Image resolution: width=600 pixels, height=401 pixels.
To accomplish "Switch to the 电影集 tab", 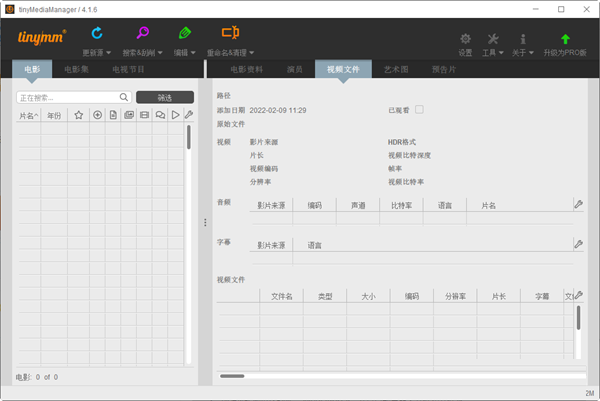I will point(77,69).
